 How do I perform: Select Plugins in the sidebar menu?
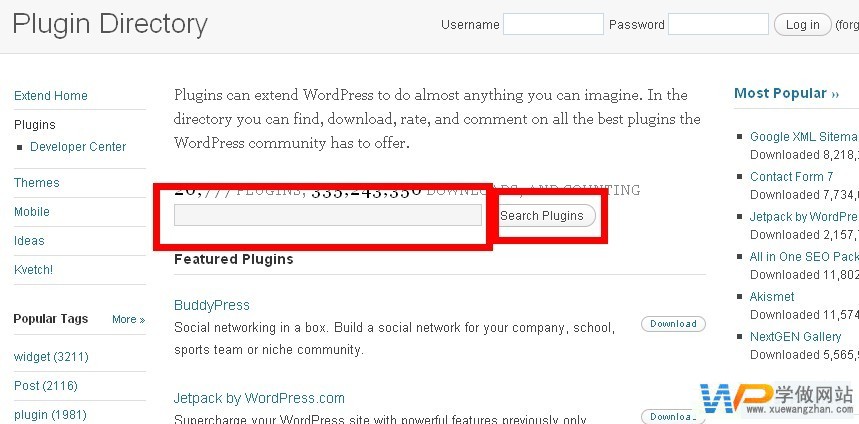click(x=35, y=125)
